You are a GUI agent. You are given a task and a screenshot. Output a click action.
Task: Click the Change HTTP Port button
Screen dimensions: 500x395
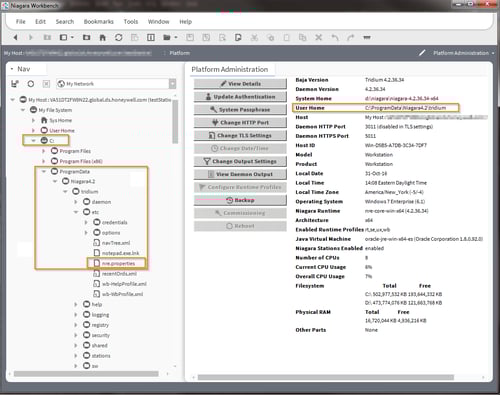[240, 123]
